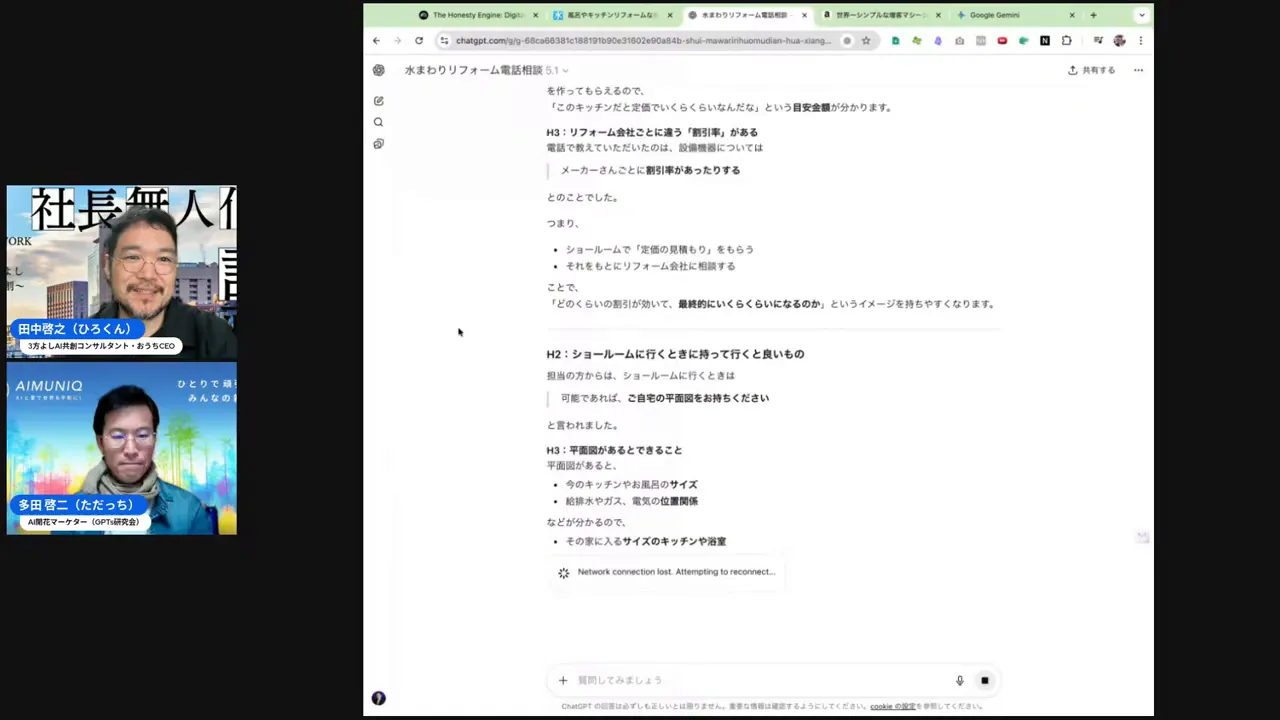1280x720 pixels.
Task: Click the Notion extension icon in the toolbar
Action: click(x=1044, y=40)
